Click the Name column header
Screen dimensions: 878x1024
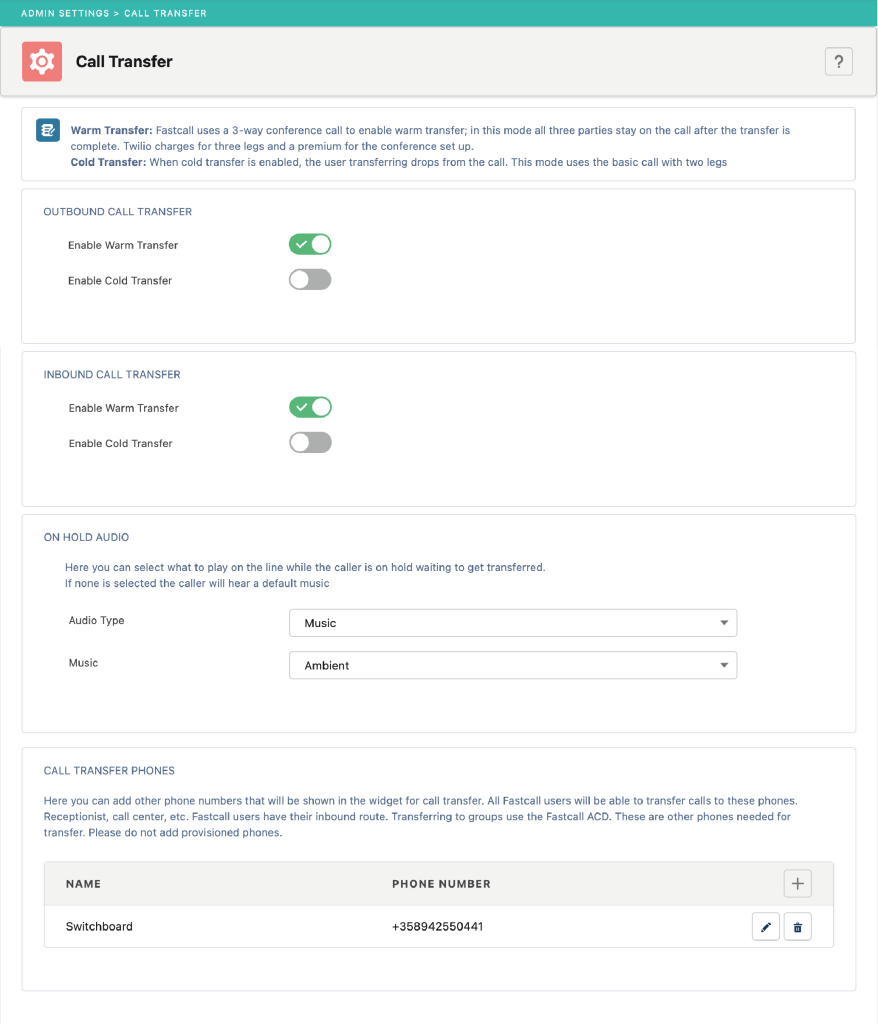click(83, 884)
